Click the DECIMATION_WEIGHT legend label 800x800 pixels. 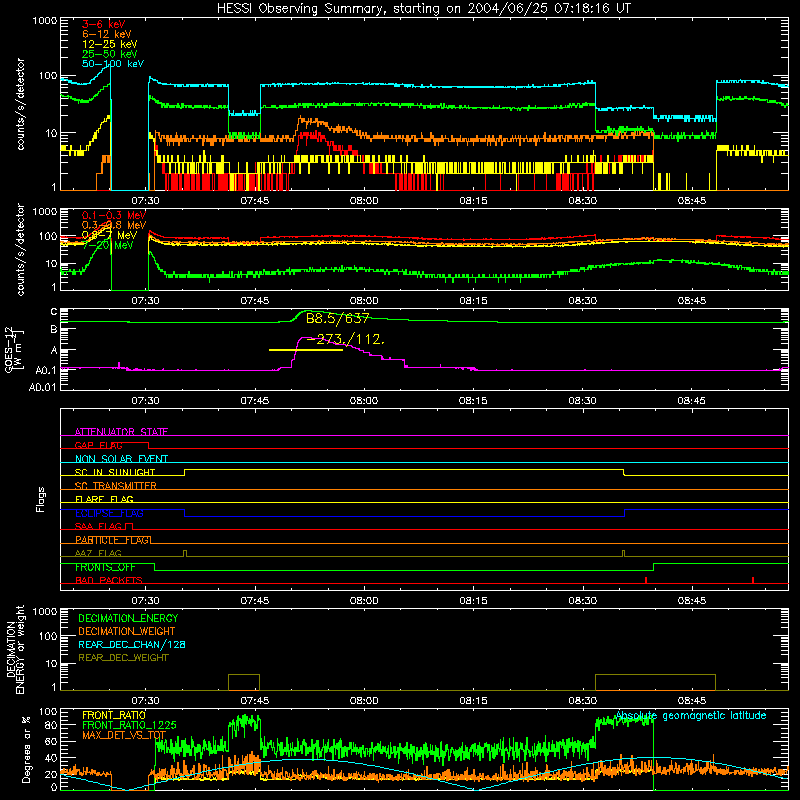[x=127, y=632]
